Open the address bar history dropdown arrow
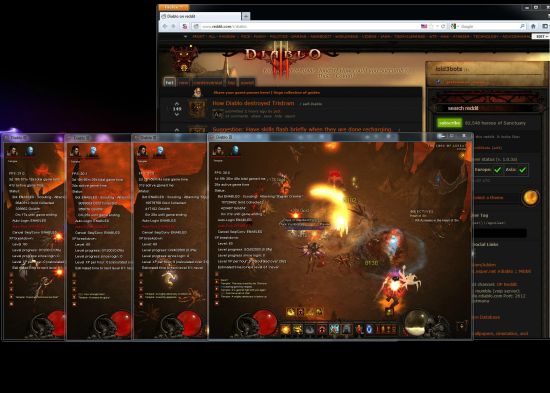This screenshot has height=393, width=550. point(437,26)
